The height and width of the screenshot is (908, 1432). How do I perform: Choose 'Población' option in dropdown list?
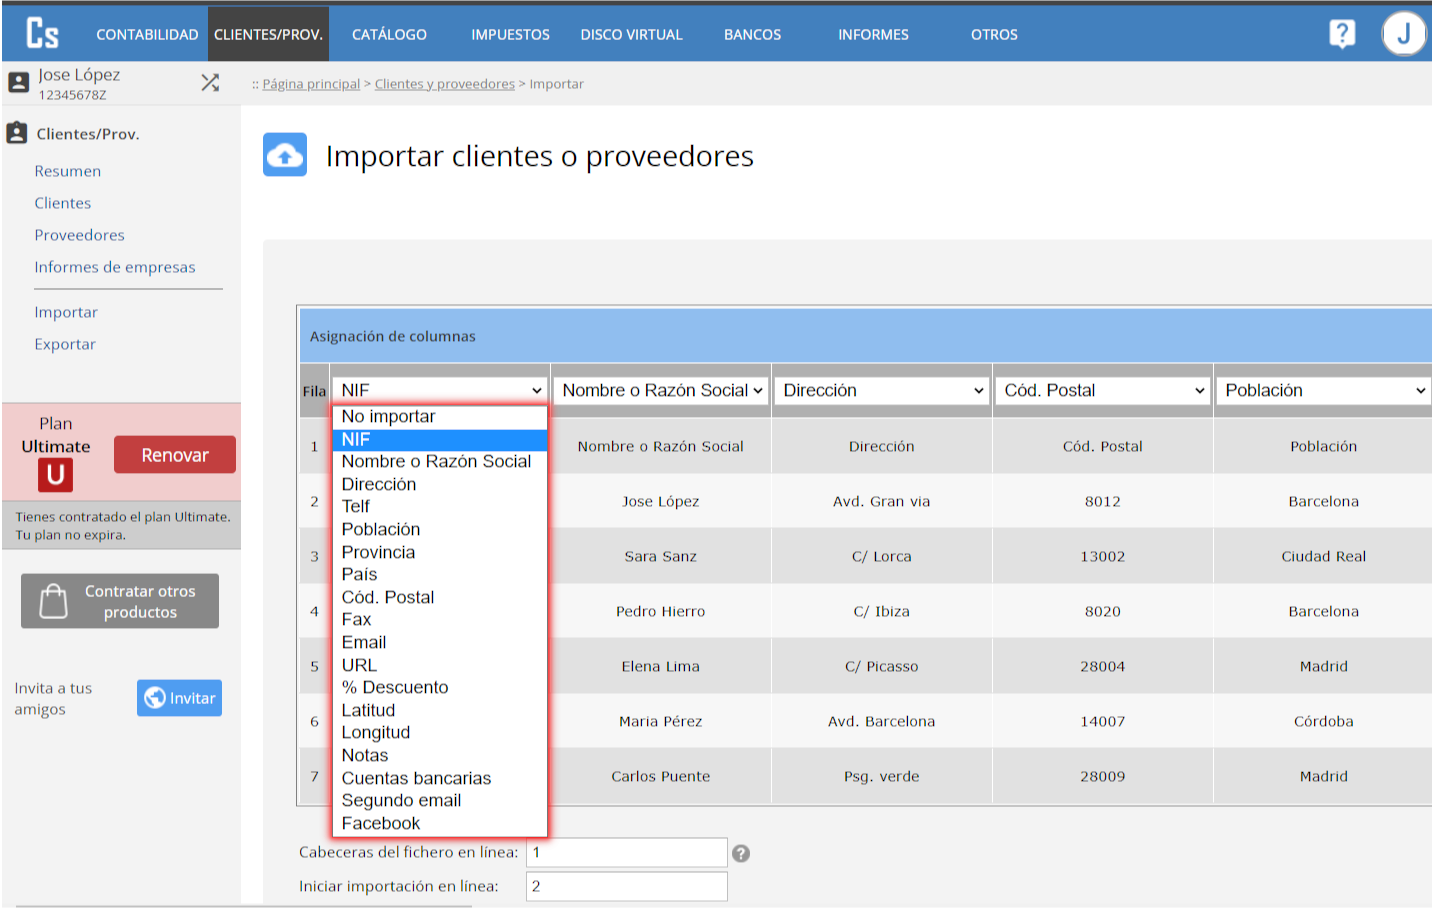click(440, 529)
